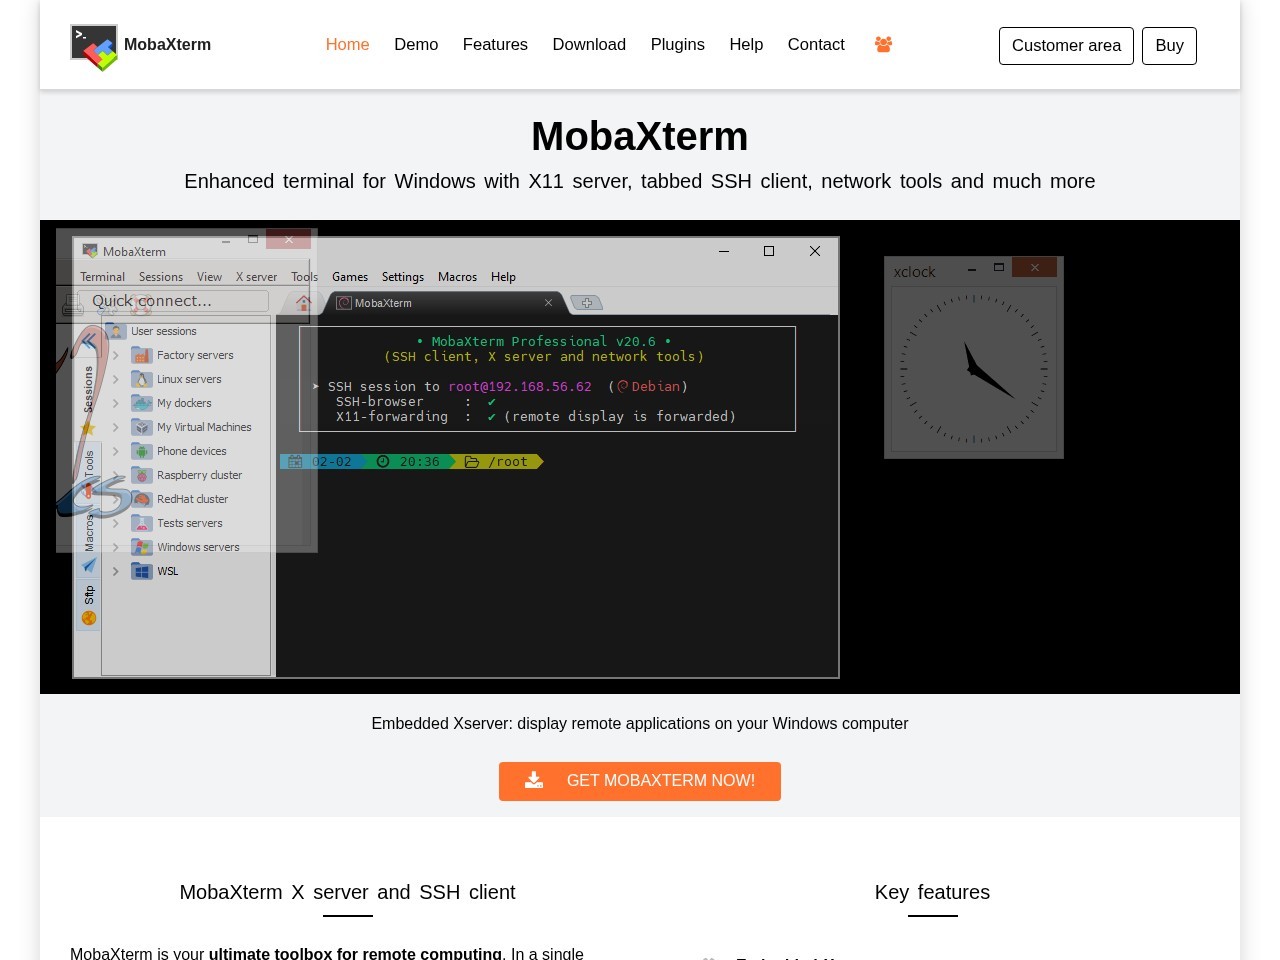Open the Customer area page
This screenshot has width=1280, height=960.
tap(1066, 45)
